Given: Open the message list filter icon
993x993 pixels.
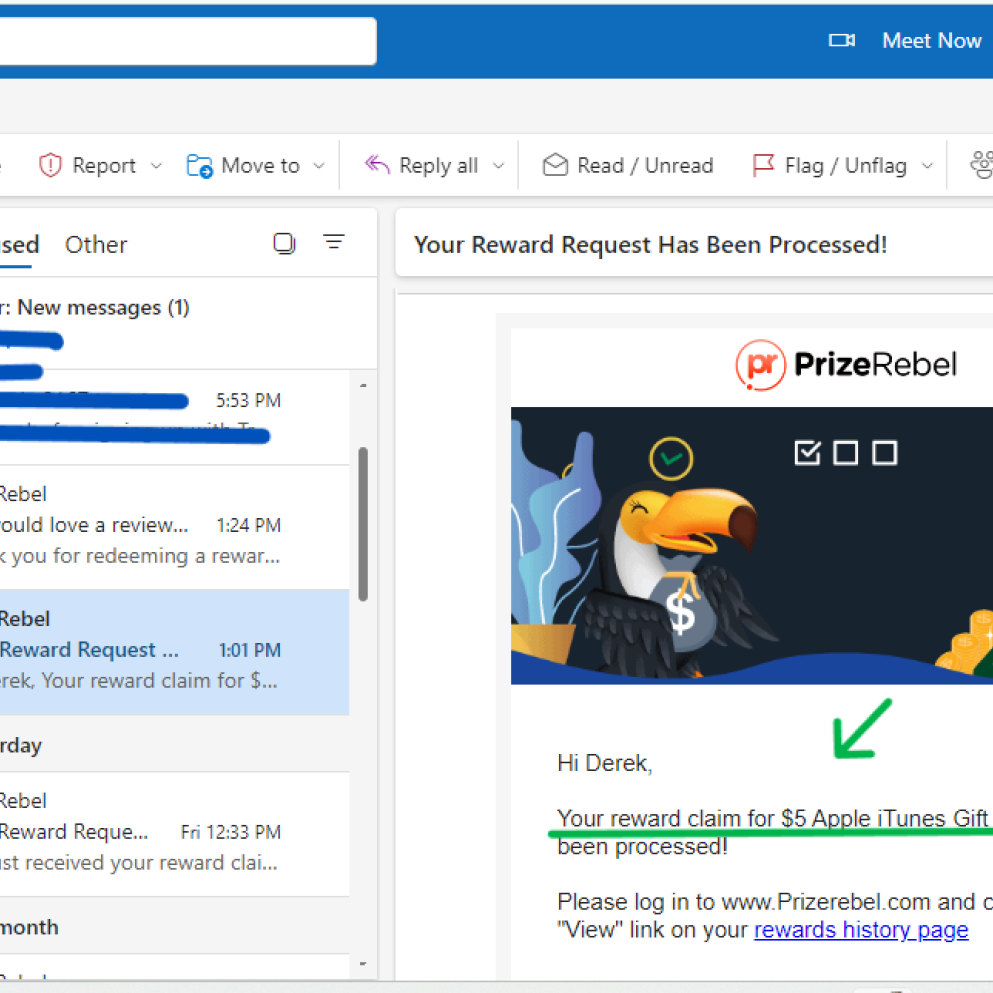Looking at the screenshot, I should (x=334, y=242).
